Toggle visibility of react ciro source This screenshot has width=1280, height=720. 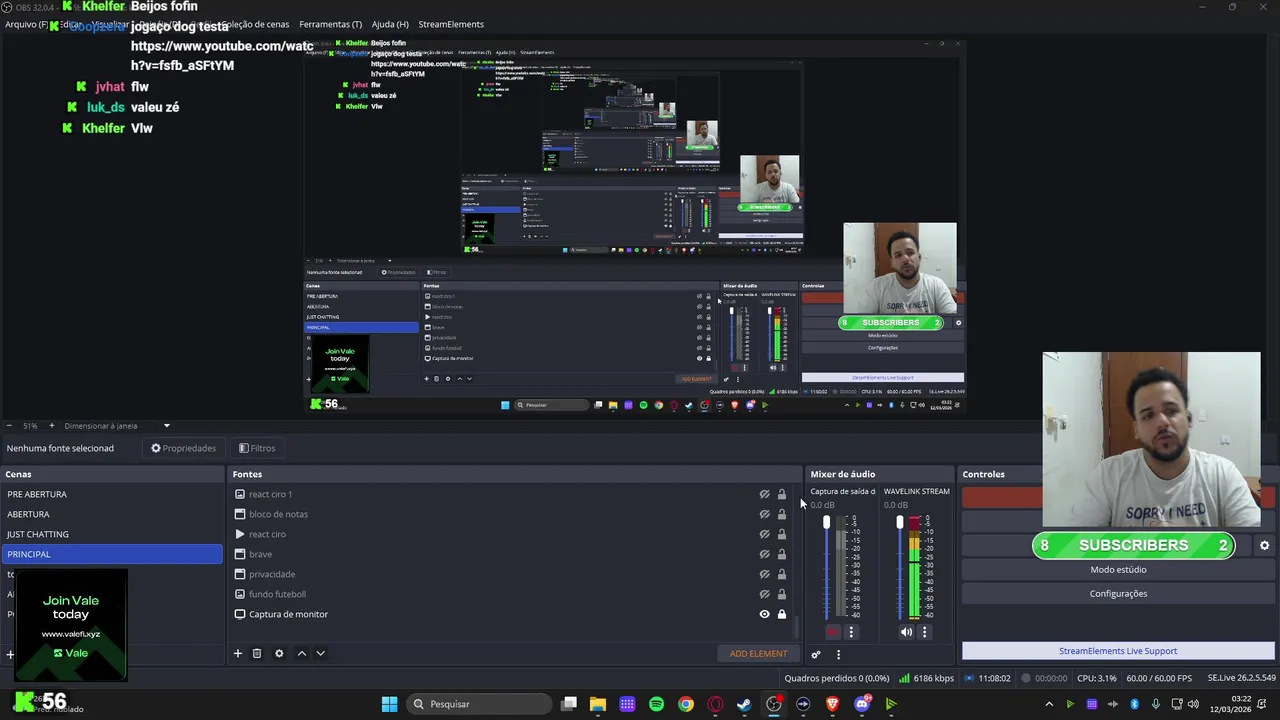pos(764,534)
